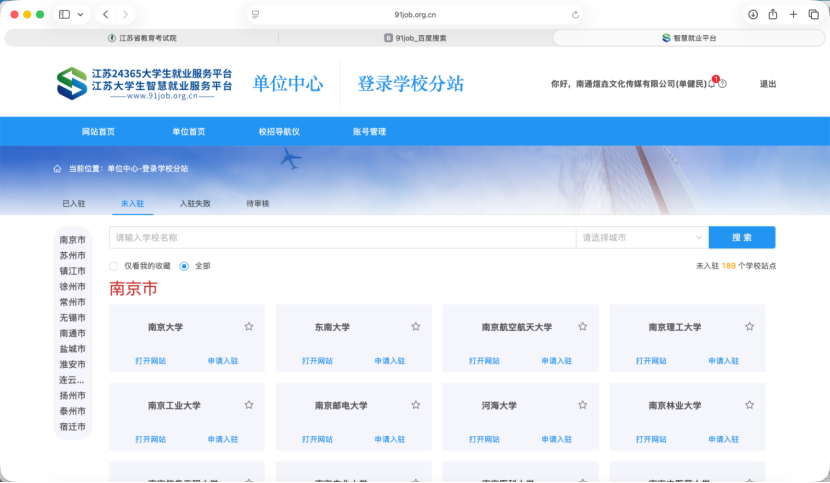Focus the 请输入学校名称 search field

coord(342,237)
